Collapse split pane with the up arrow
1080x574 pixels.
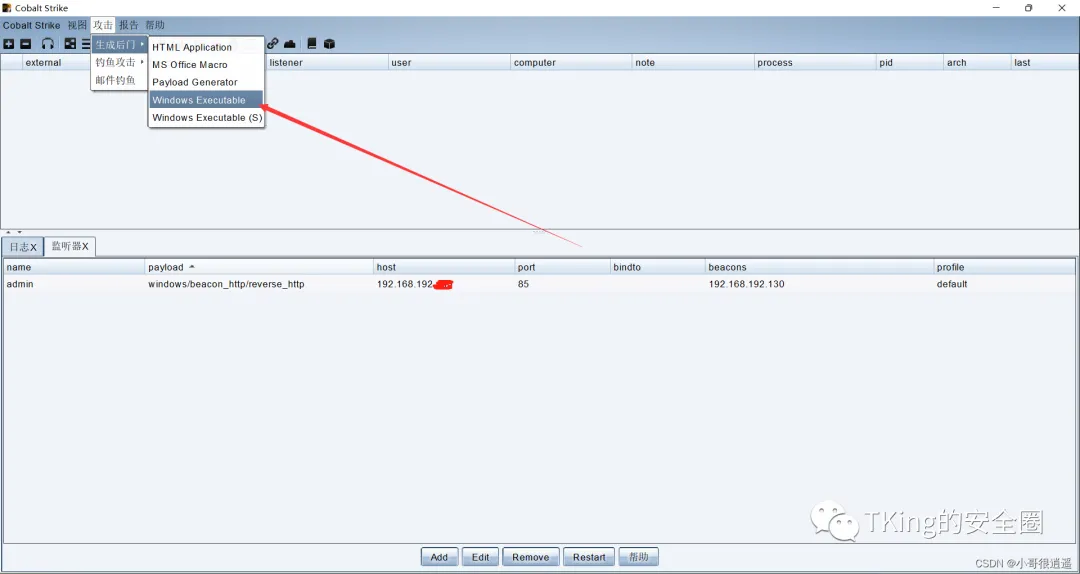(x=9, y=232)
